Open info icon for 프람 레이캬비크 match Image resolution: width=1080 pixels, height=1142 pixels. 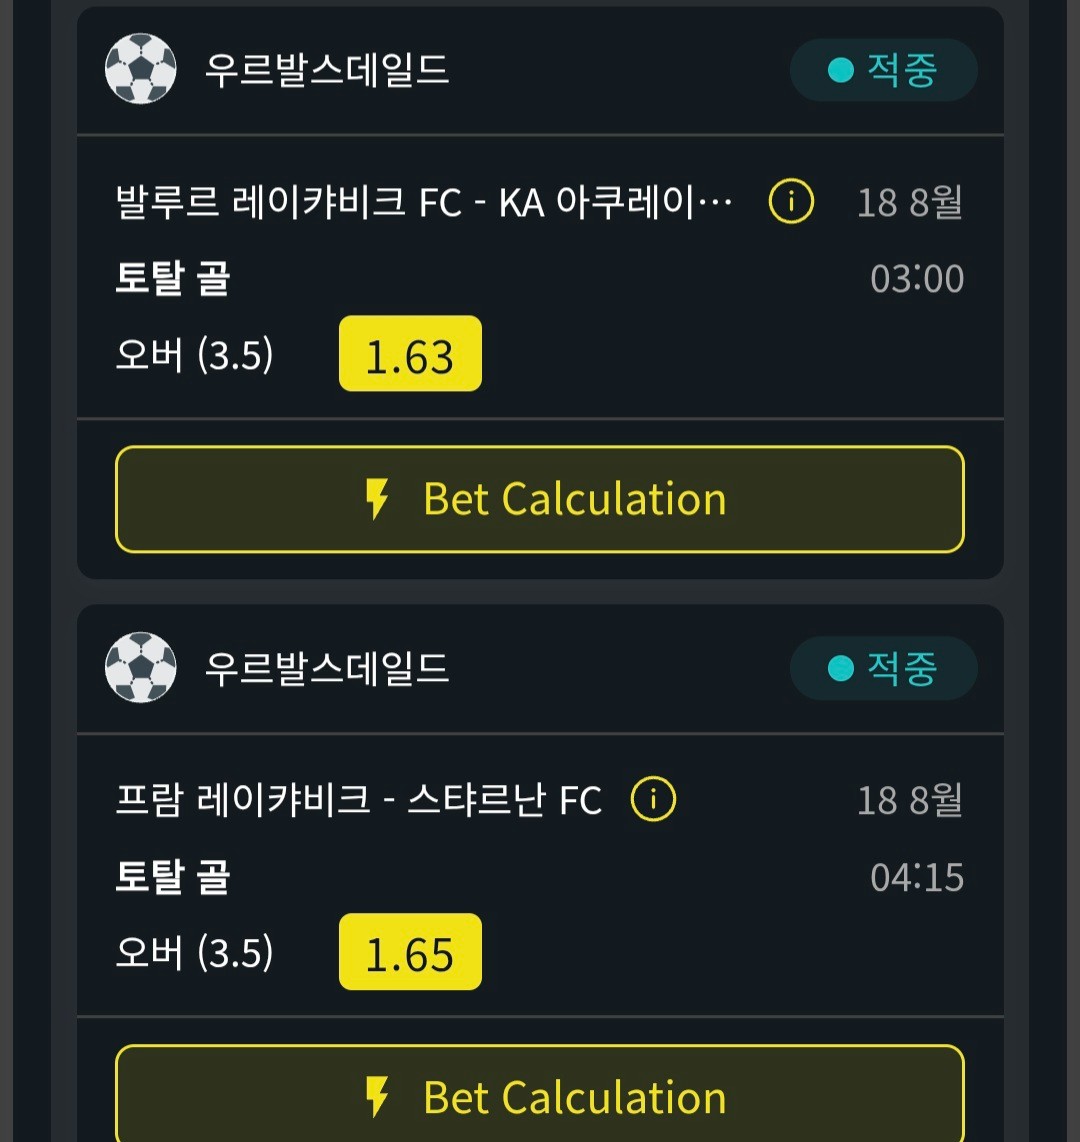[653, 799]
